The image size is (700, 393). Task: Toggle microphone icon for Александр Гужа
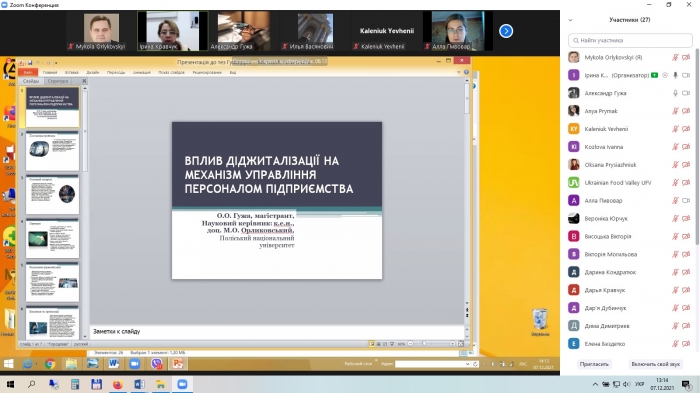point(675,93)
